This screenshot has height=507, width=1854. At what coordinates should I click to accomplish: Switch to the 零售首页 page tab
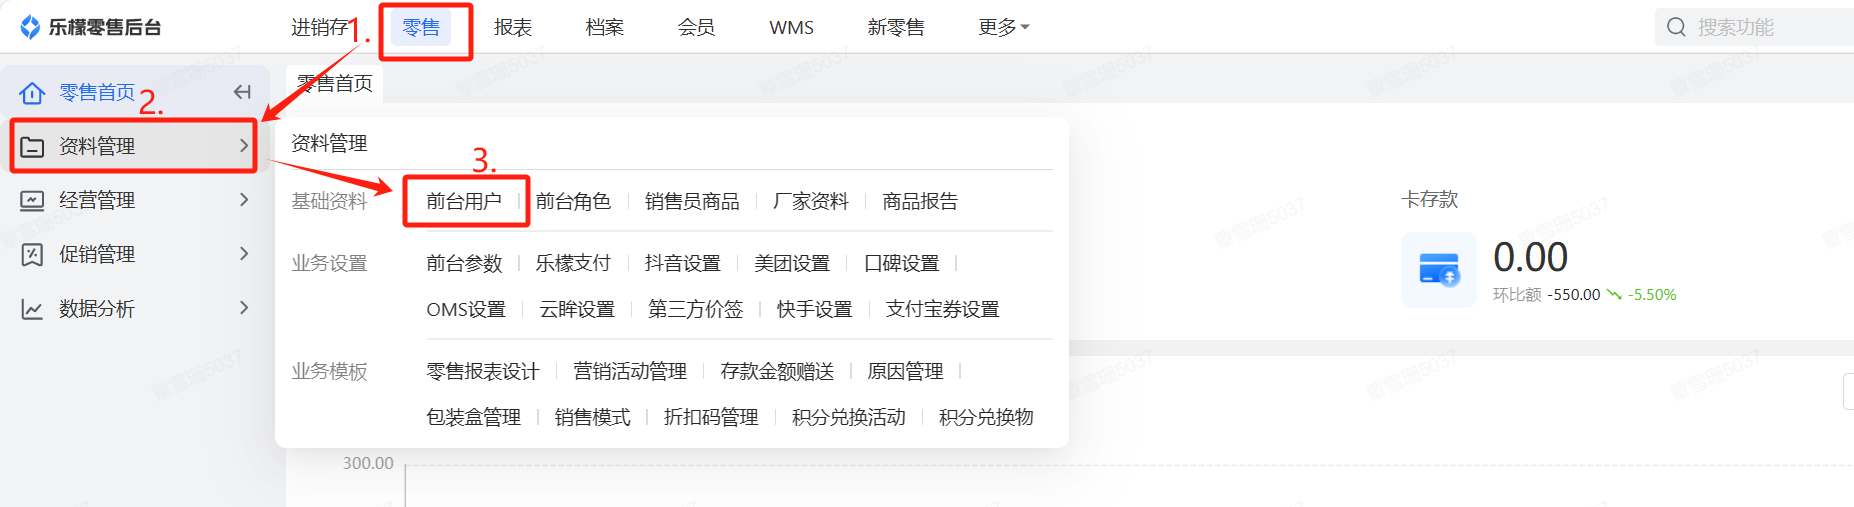[x=335, y=84]
